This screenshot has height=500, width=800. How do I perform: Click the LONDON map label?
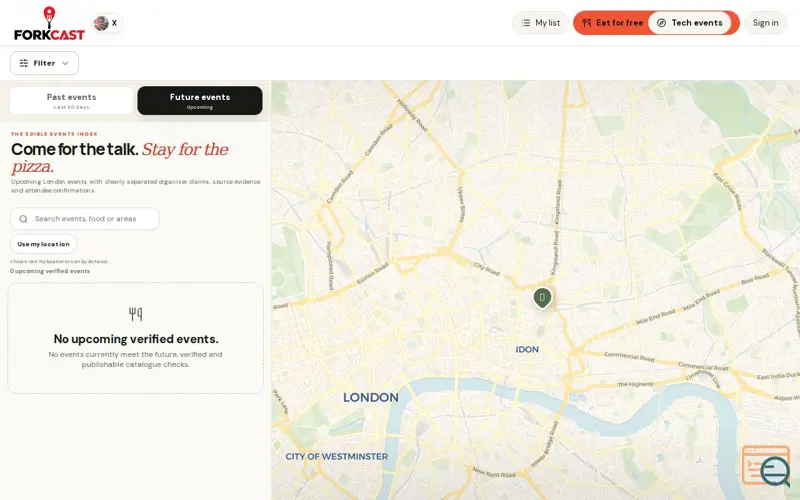[x=370, y=397]
